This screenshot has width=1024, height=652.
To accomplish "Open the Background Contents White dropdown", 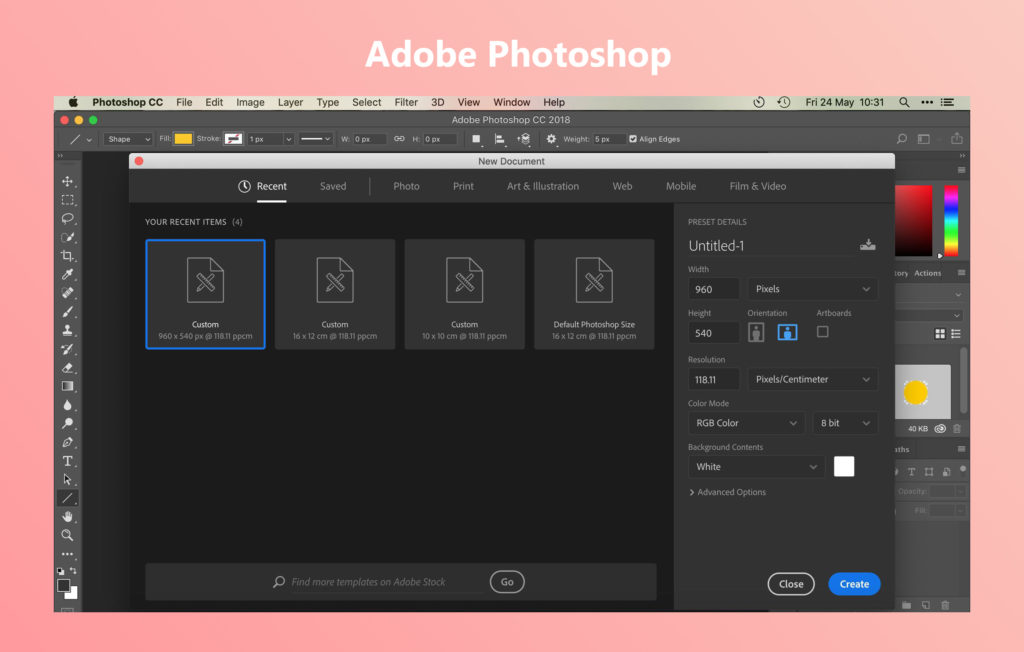I will 756,466.
